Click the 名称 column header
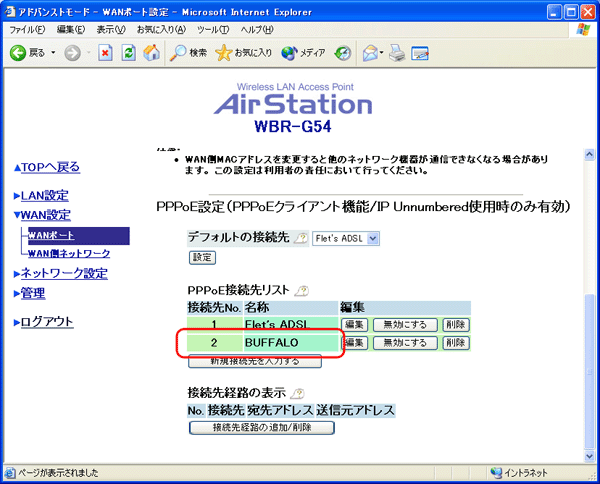Image resolution: width=600 pixels, height=484 pixels. tap(291, 308)
